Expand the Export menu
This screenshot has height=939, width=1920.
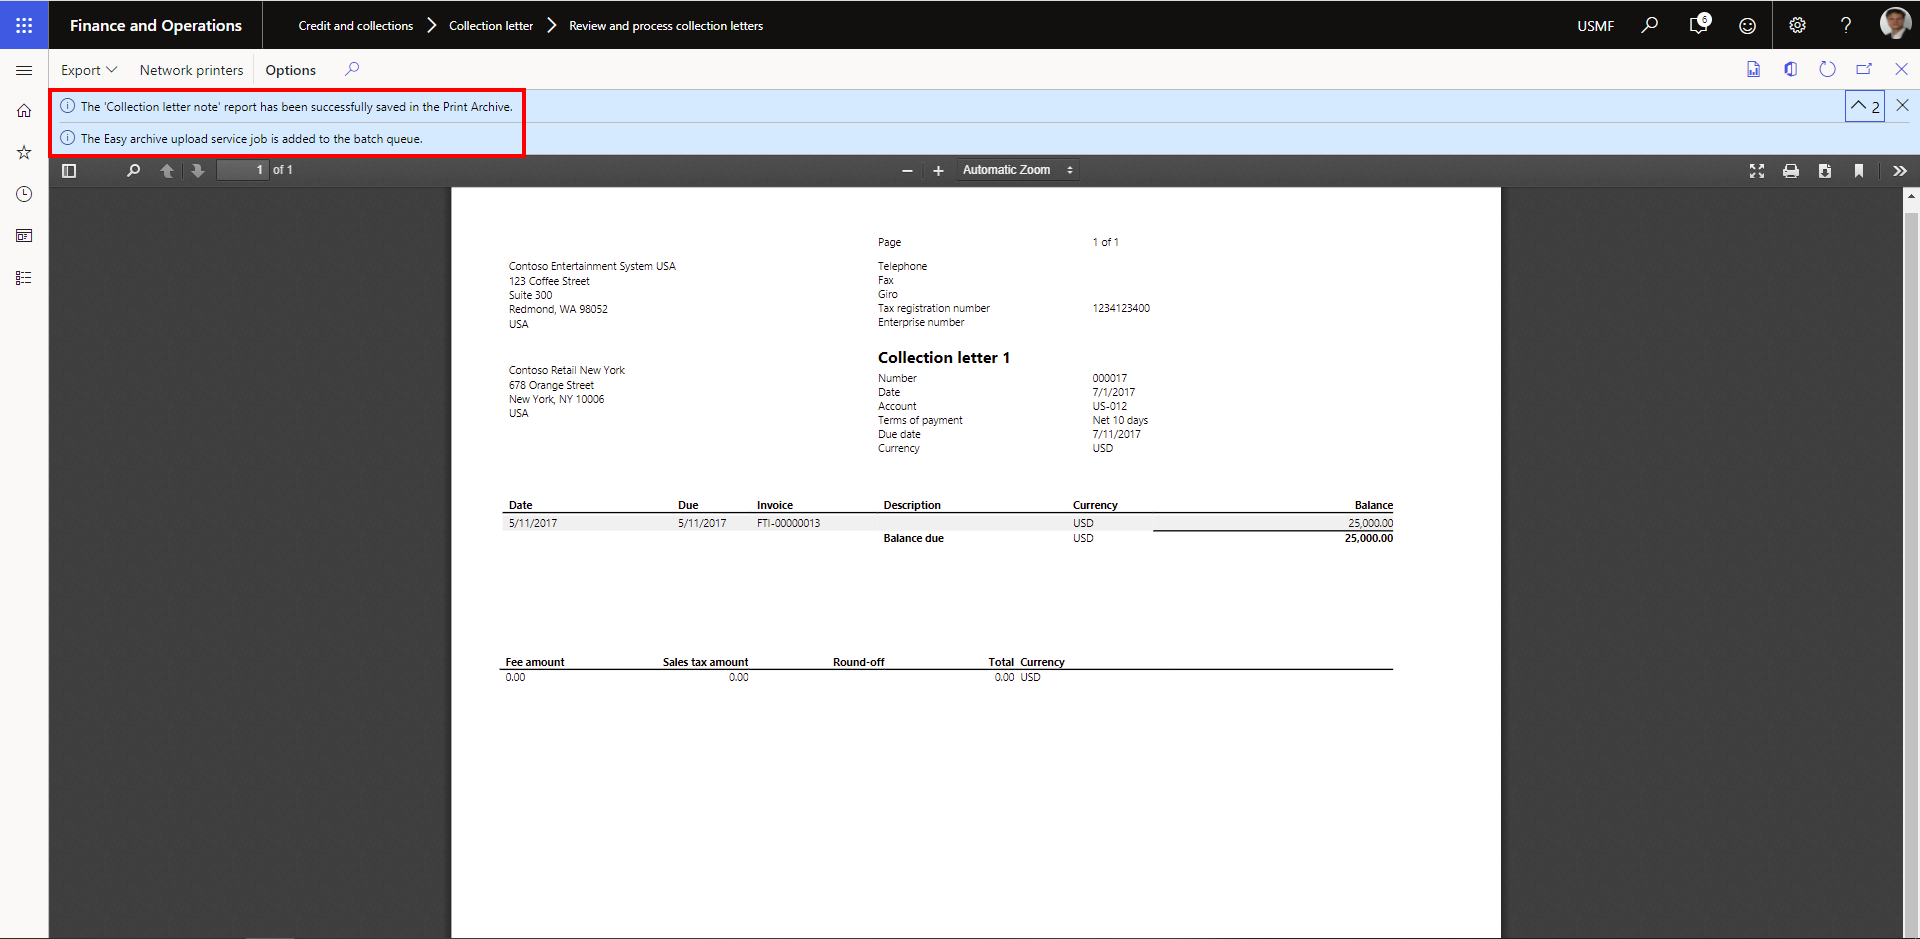coord(89,70)
